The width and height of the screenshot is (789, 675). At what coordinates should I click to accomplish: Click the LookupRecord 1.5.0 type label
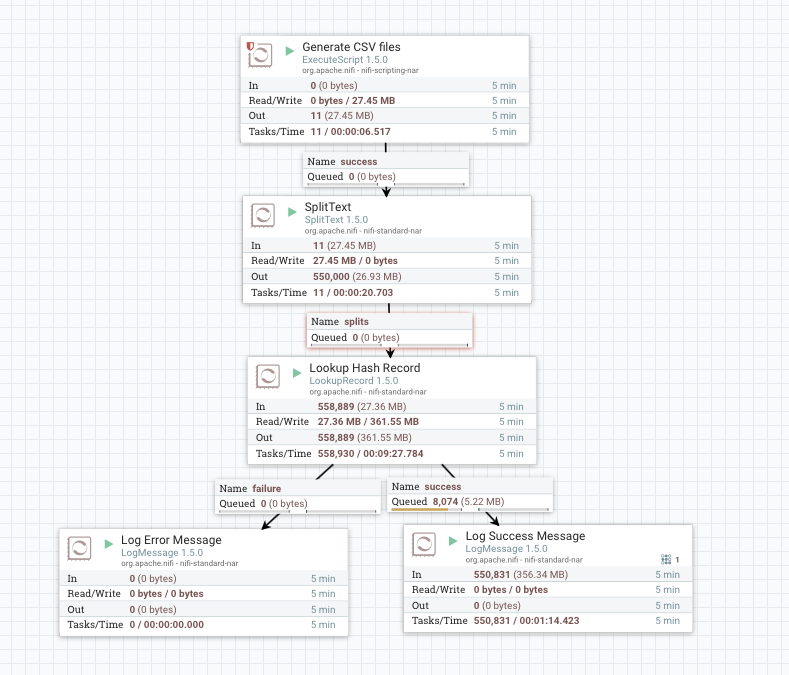pyautogui.click(x=354, y=381)
